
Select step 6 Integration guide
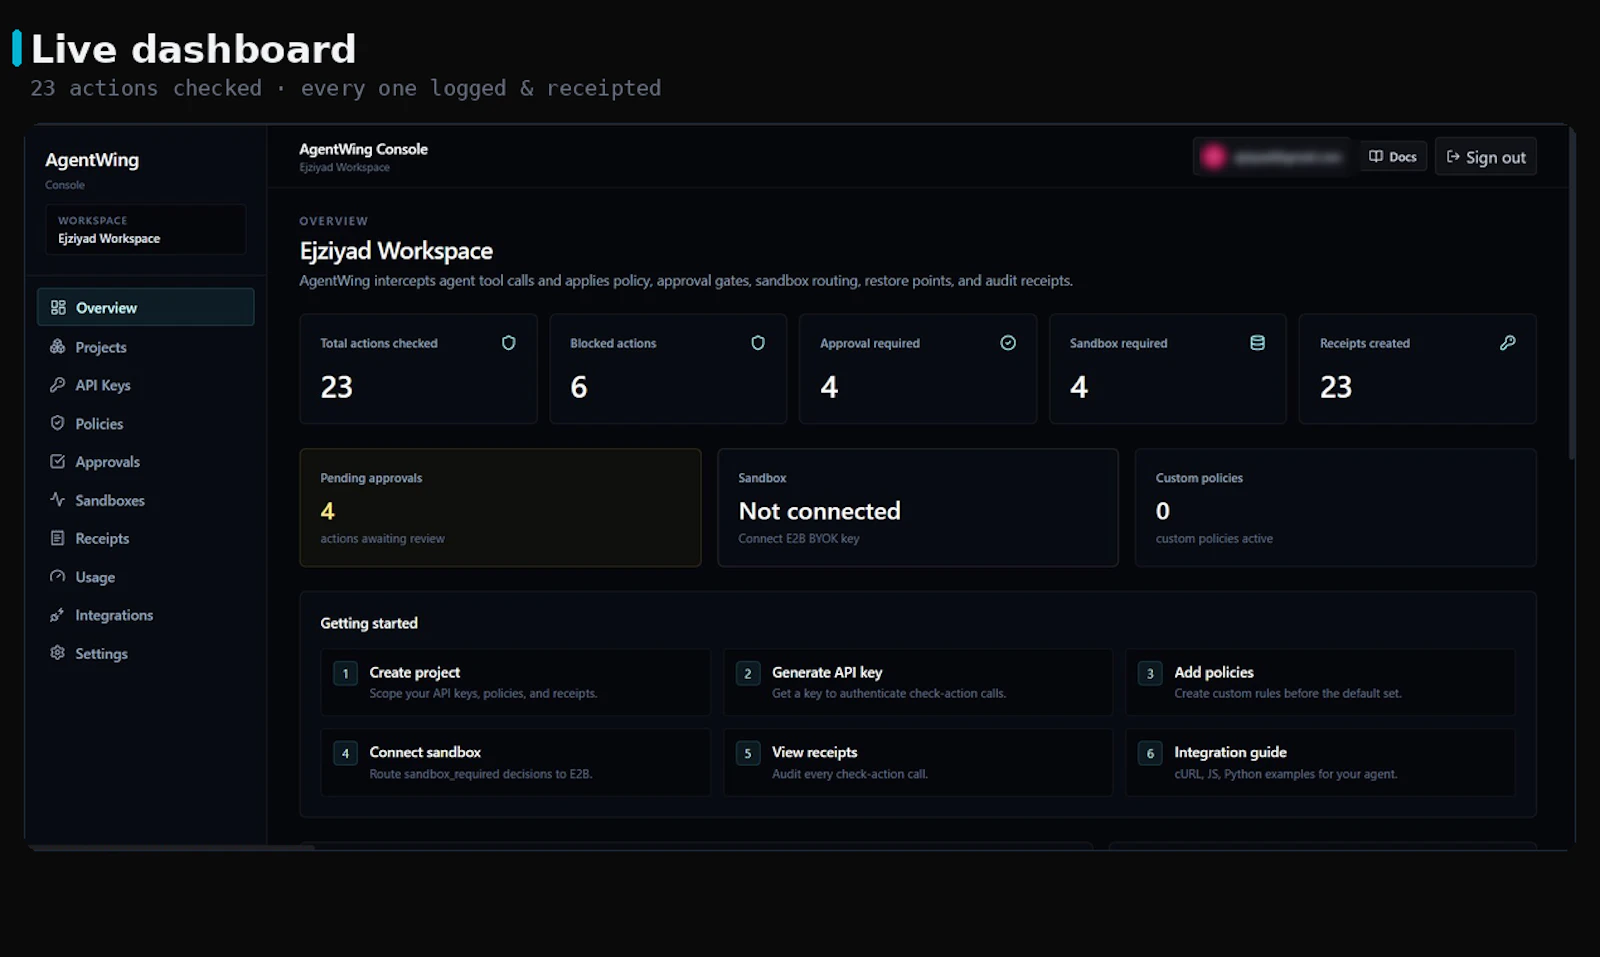(x=1320, y=762)
